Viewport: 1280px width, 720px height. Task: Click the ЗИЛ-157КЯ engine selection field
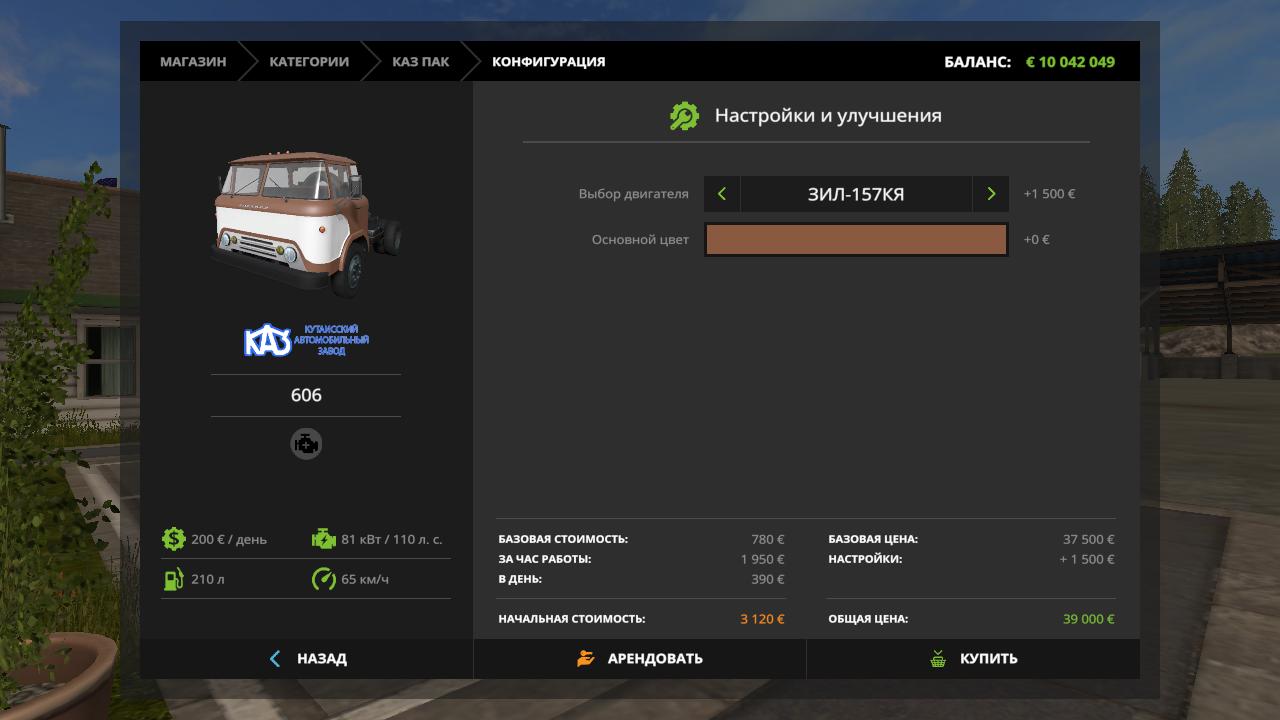pyautogui.click(x=856, y=194)
